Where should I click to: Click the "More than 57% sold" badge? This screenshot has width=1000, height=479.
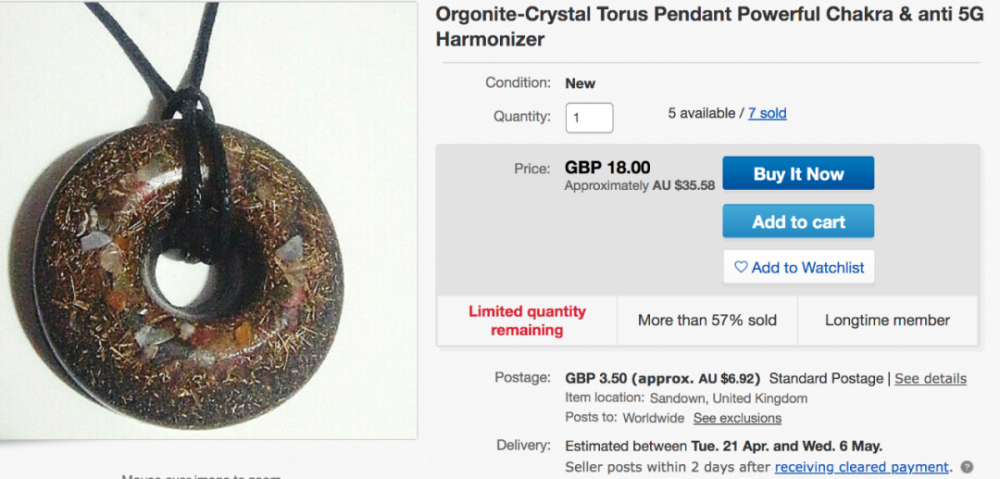pos(707,321)
